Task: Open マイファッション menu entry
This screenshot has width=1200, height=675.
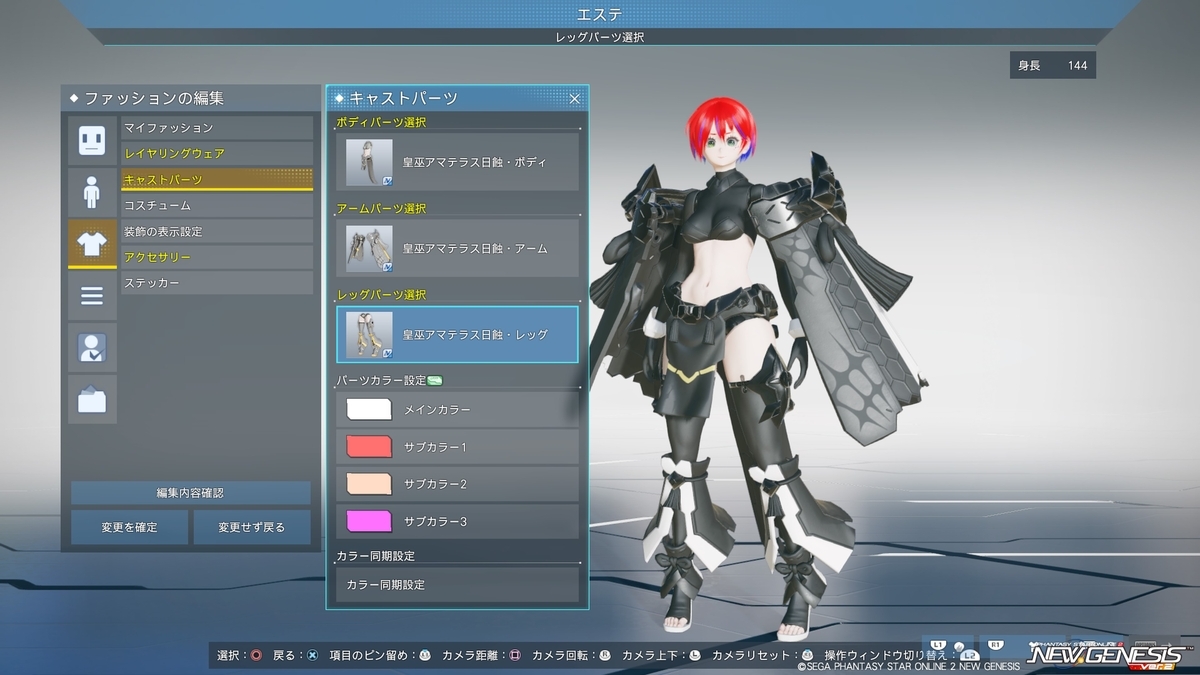Action: [x=217, y=128]
